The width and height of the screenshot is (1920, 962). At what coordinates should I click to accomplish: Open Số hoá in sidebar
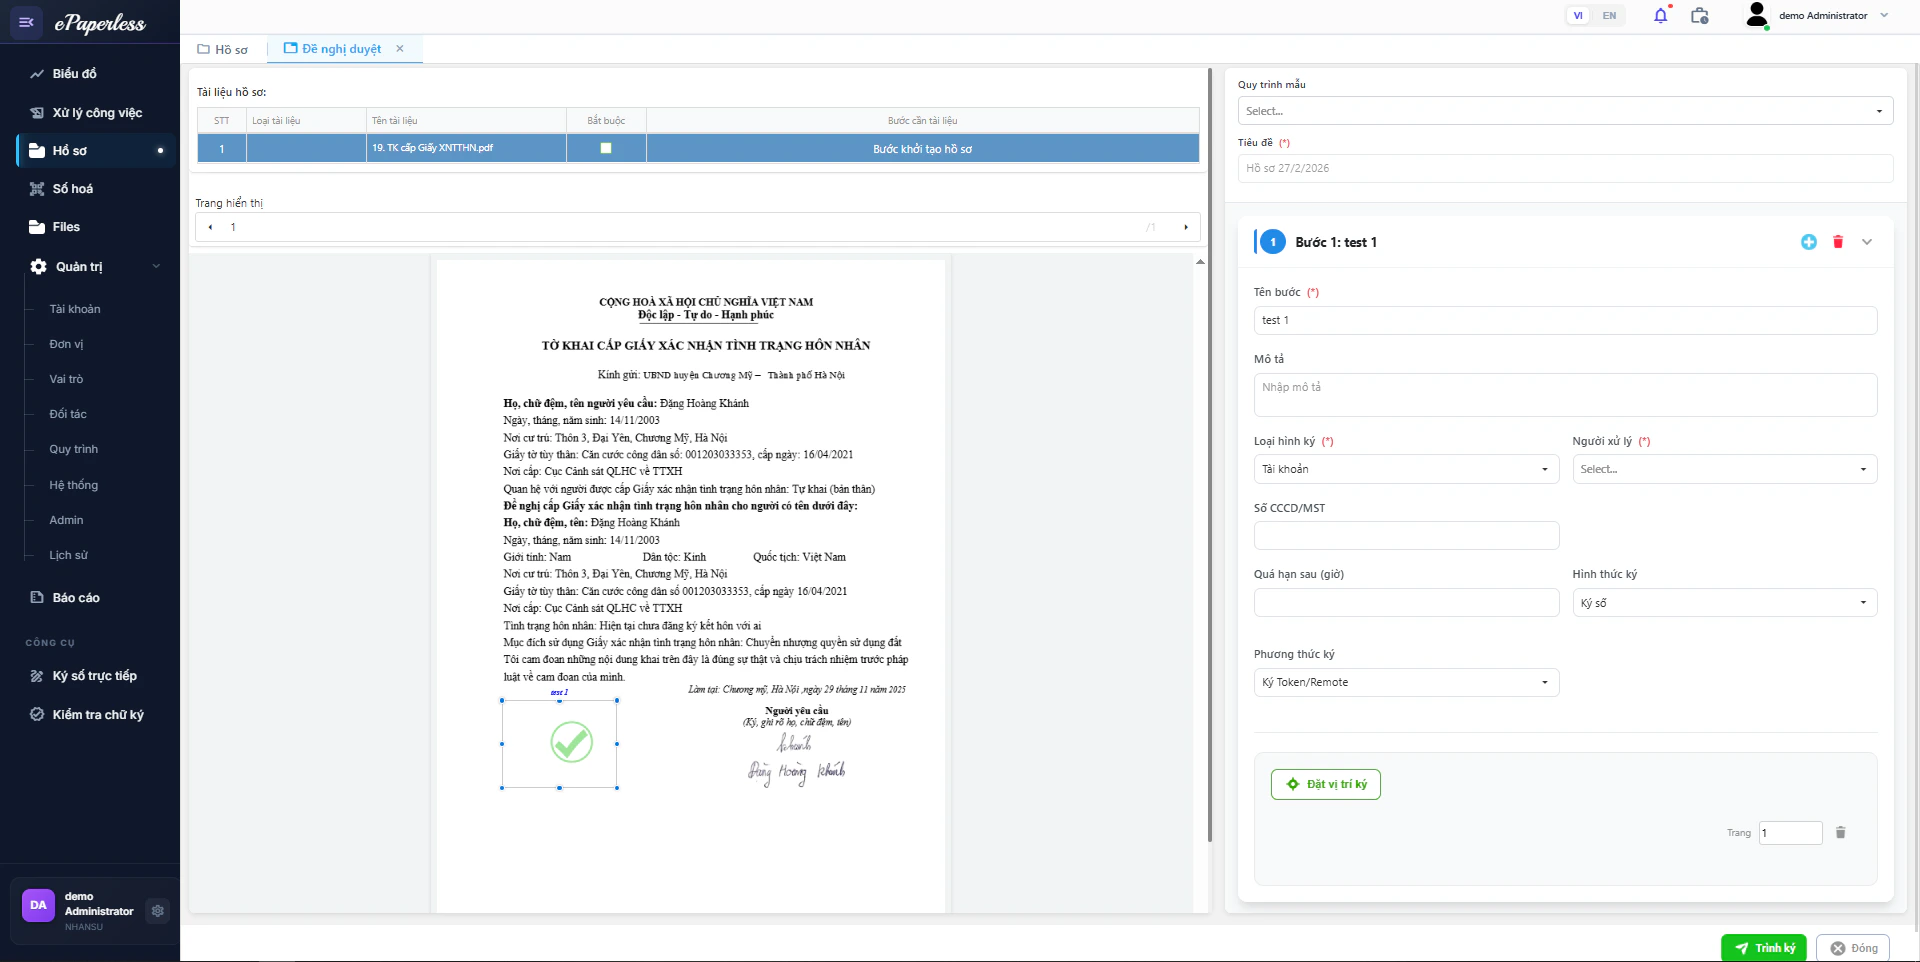[72, 189]
